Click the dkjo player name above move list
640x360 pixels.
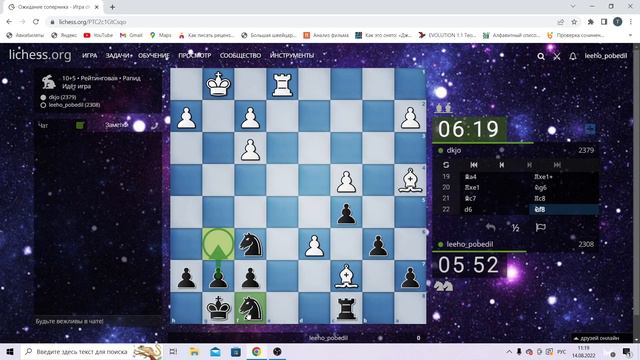(453, 150)
